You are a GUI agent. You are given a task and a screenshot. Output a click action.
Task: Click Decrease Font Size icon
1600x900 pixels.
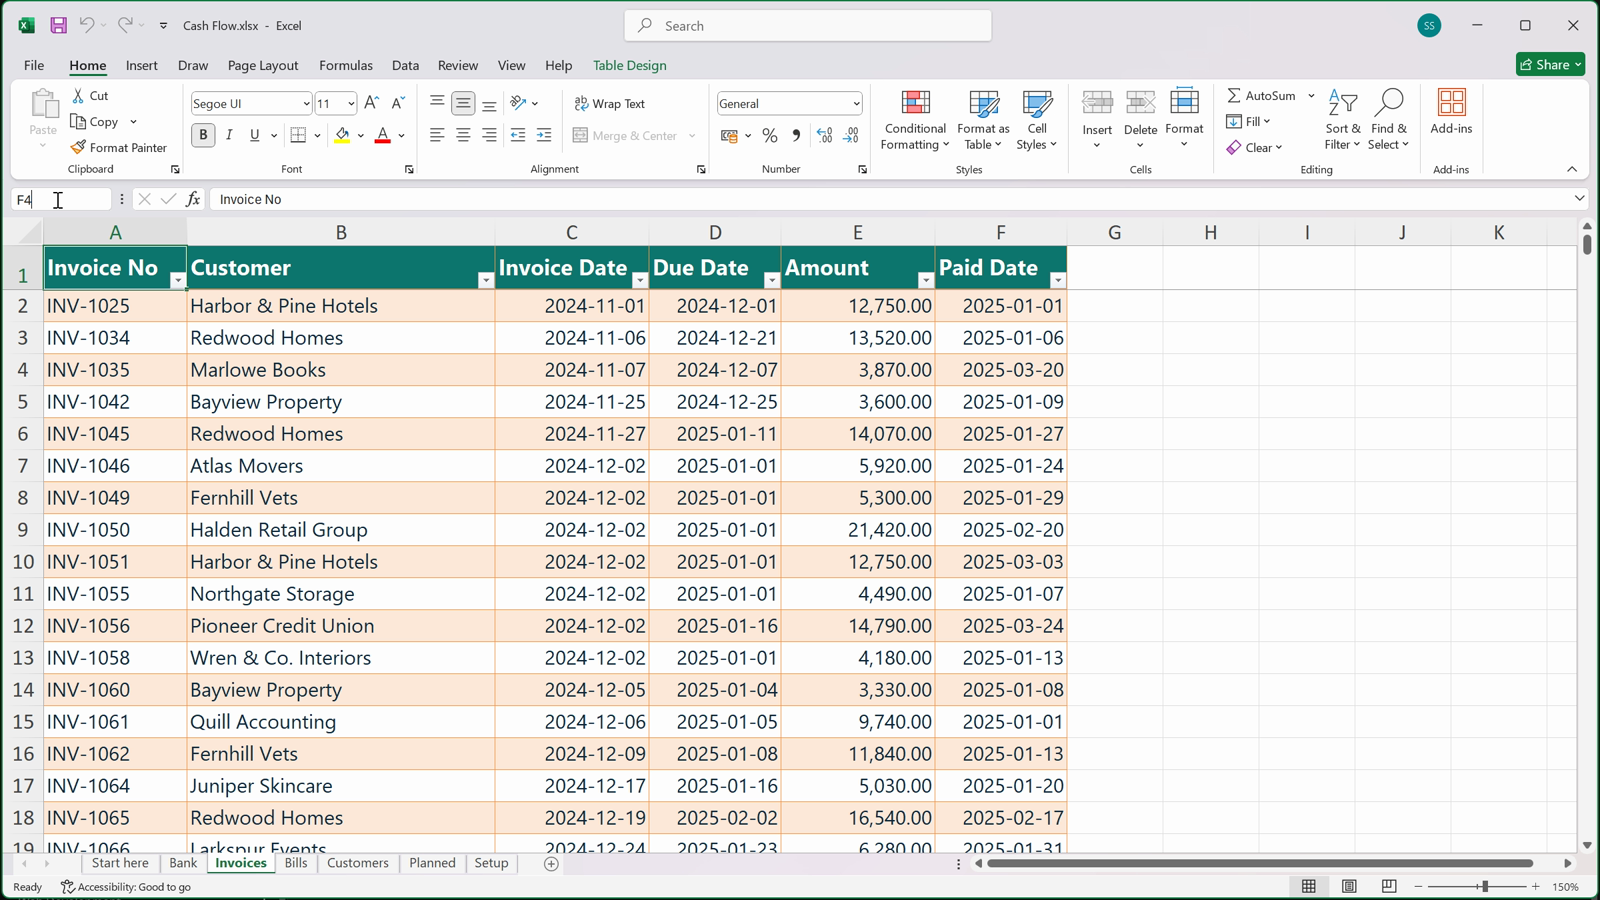pyautogui.click(x=397, y=103)
